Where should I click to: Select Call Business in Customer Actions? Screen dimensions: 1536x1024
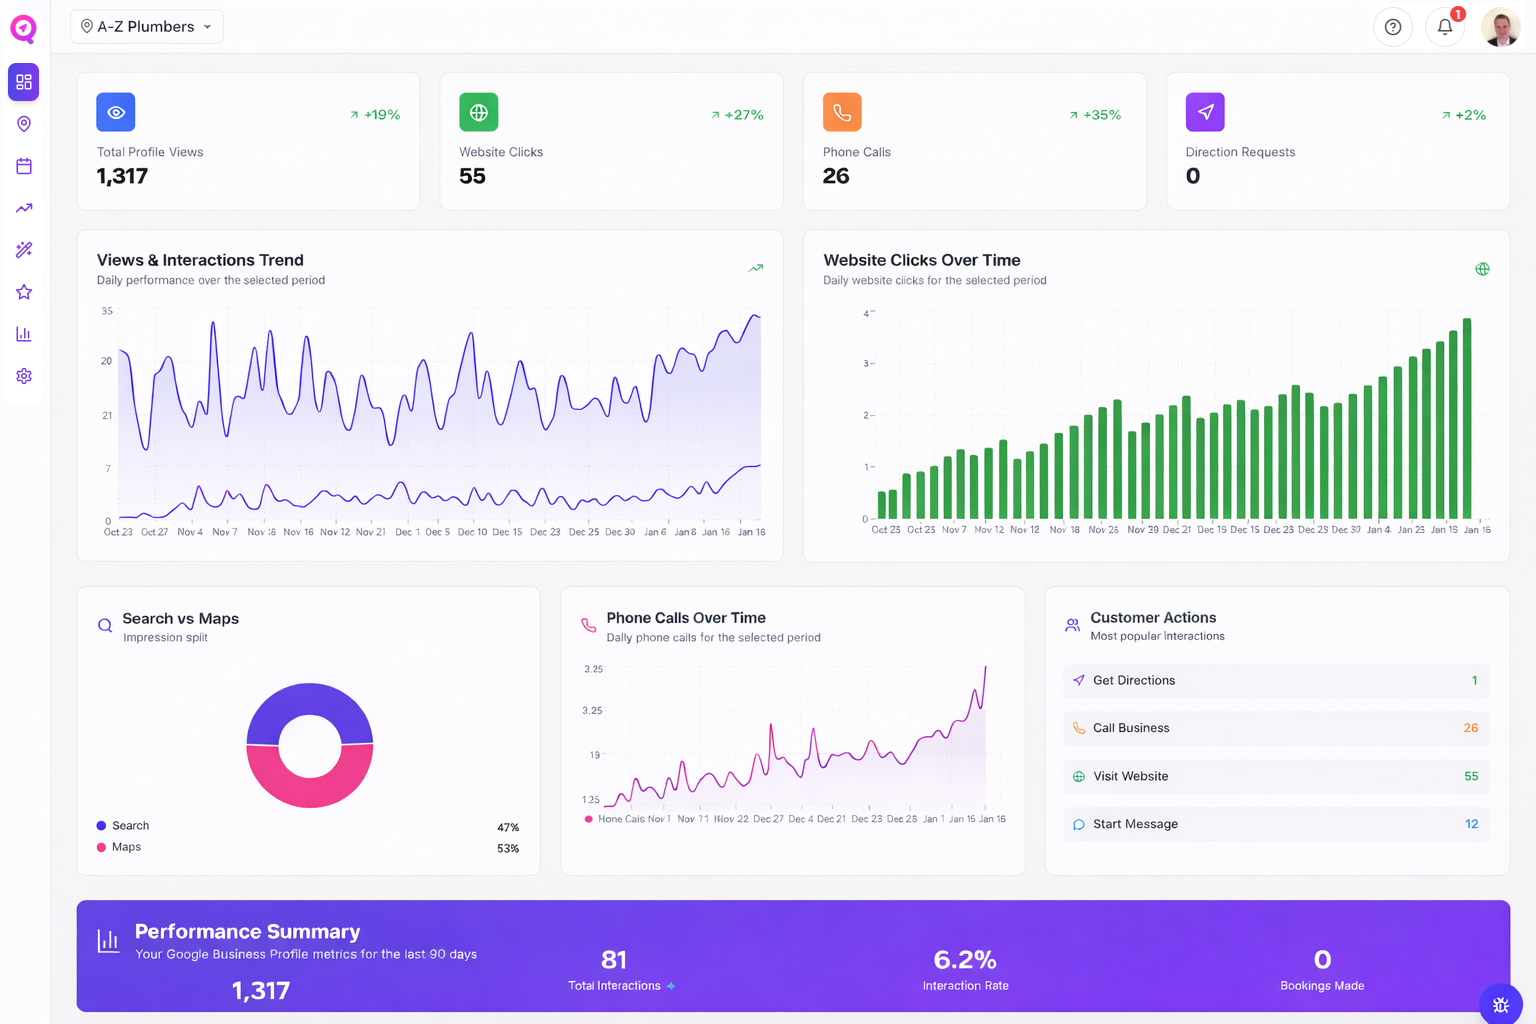1275,728
